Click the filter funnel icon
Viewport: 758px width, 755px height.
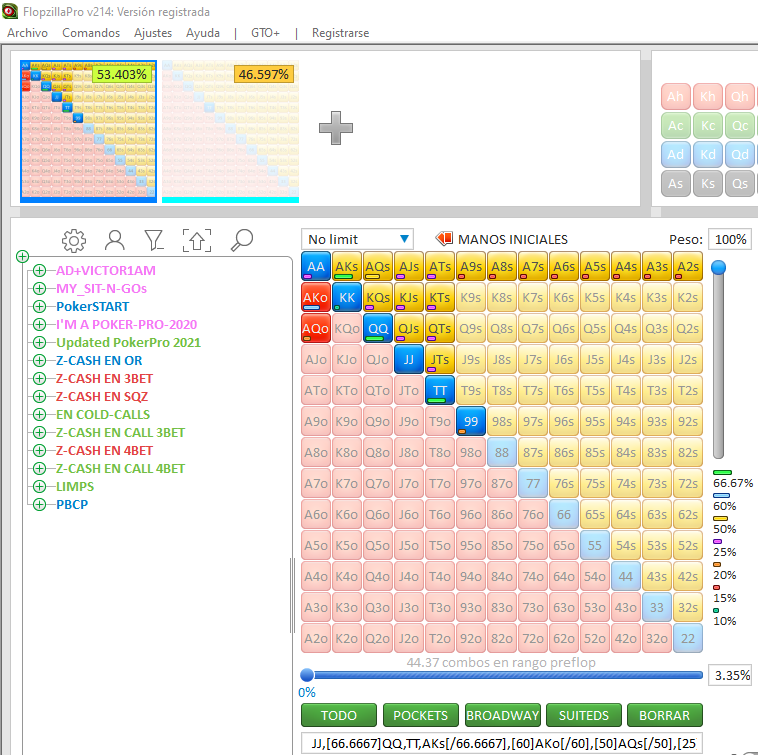[x=154, y=240]
